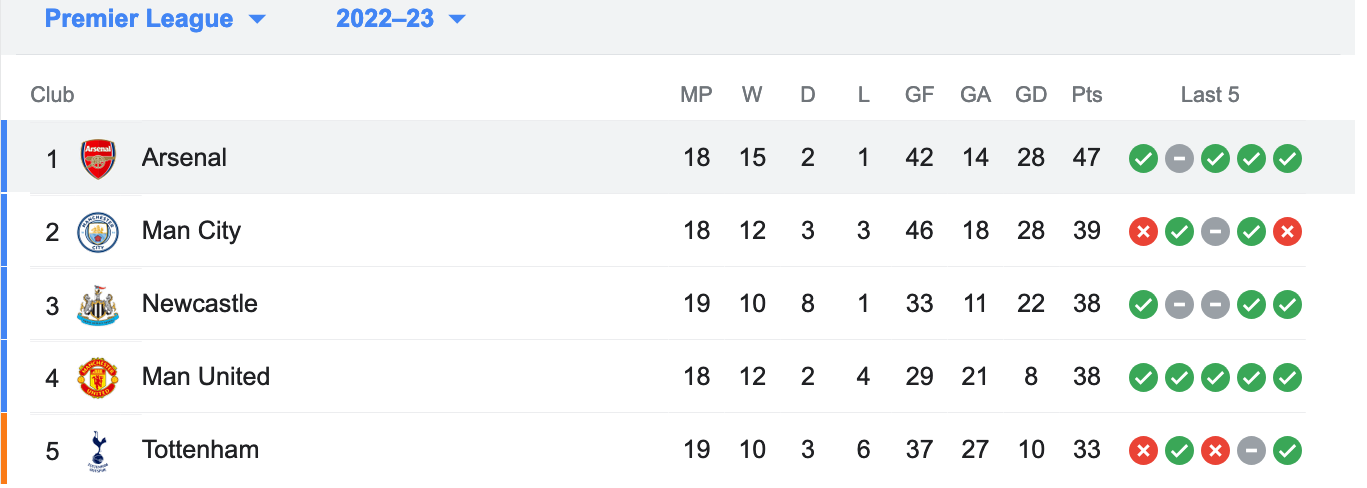The height and width of the screenshot is (488, 1367).
Task: Click Man City's first red loss icon
Action: [x=1144, y=231]
